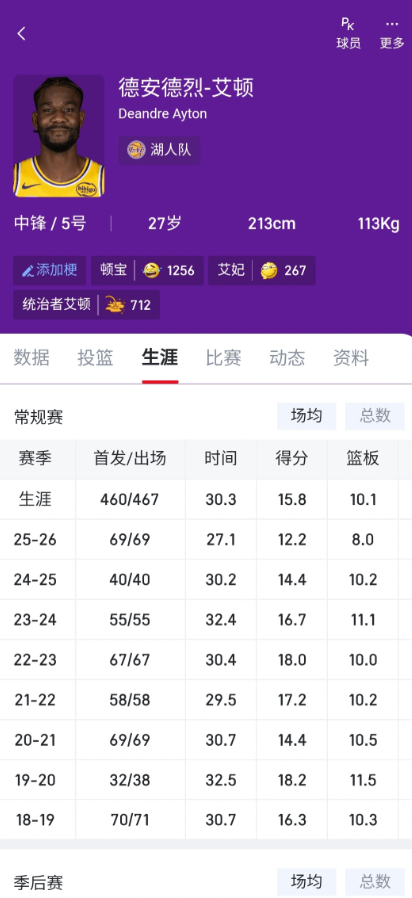
Task: Open the 更多 three-dots menu
Action: pyautogui.click(x=392, y=33)
